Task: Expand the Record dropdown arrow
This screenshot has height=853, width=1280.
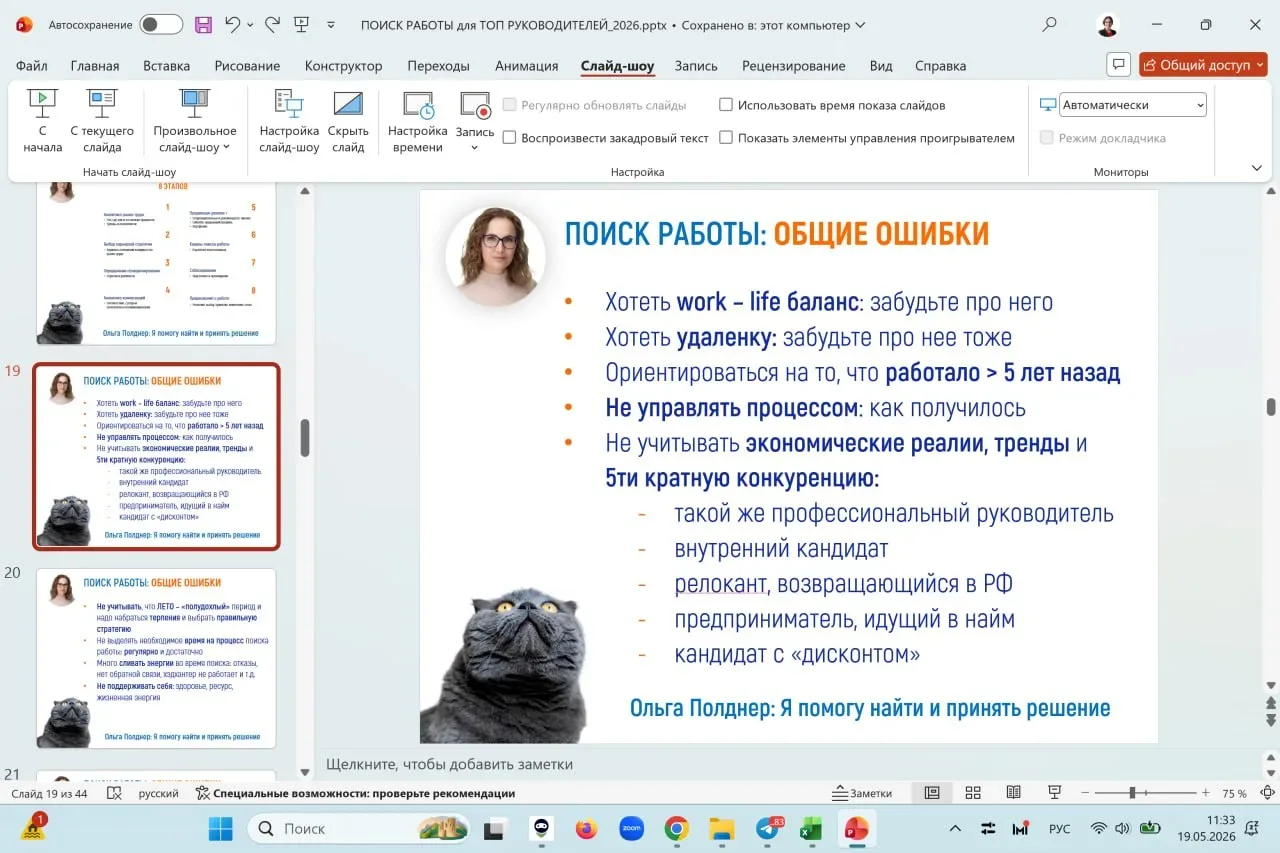Action: tap(475, 148)
